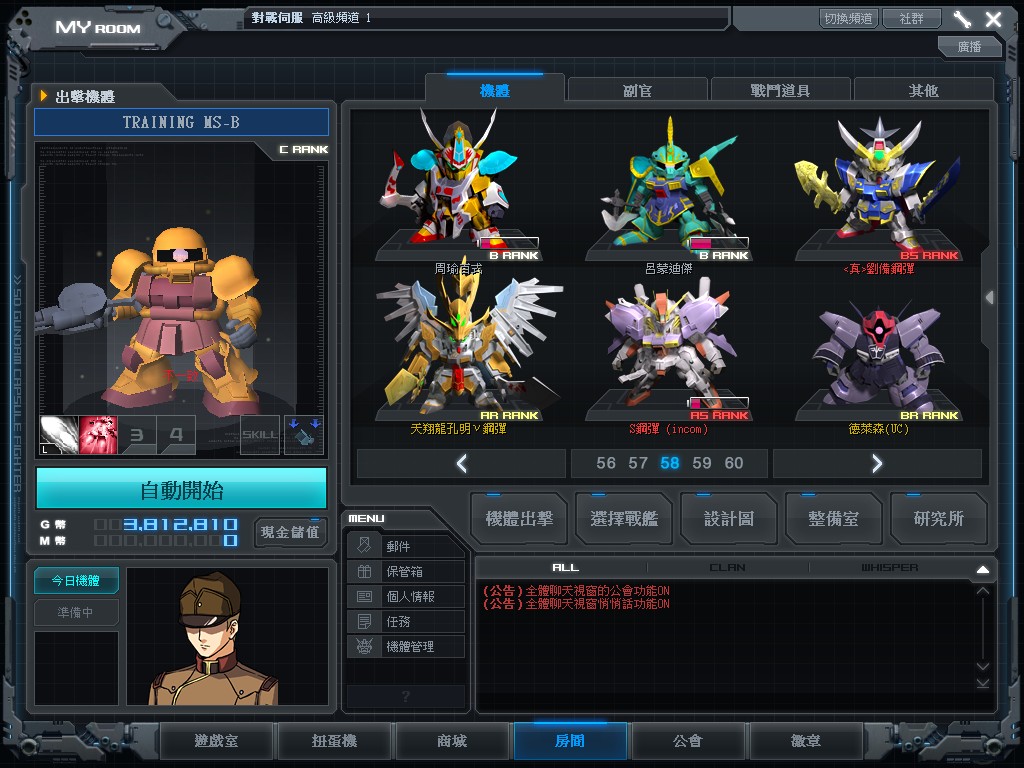Click the 郵件 mail icon in menu
1024x768 pixels.
tap(364, 545)
